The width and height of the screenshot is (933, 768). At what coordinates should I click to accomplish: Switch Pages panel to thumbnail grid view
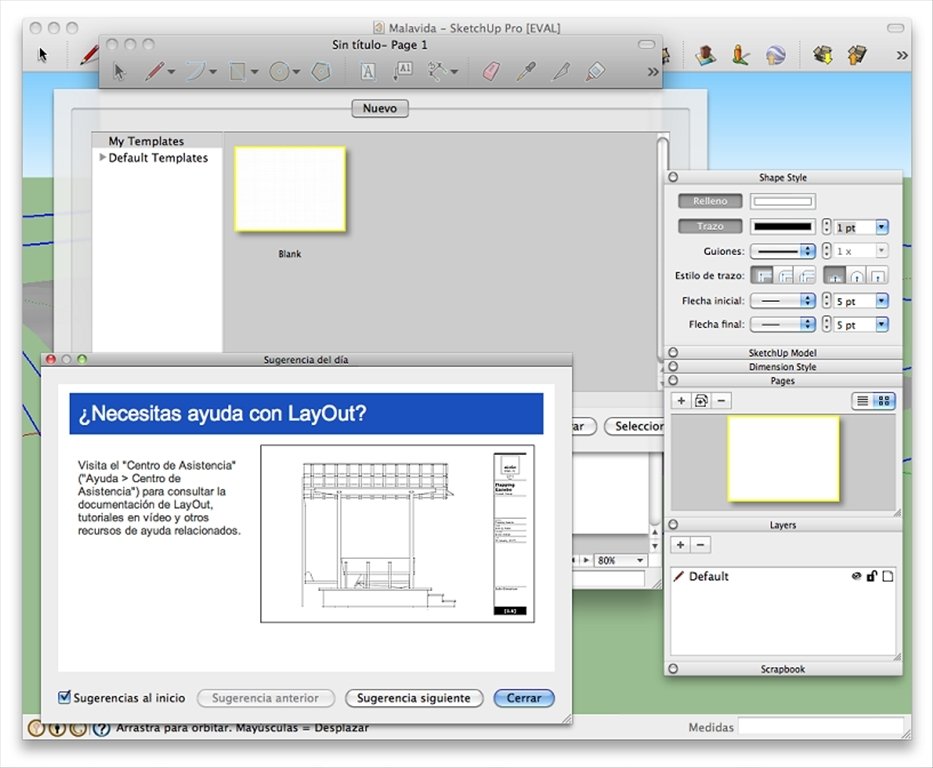point(884,401)
